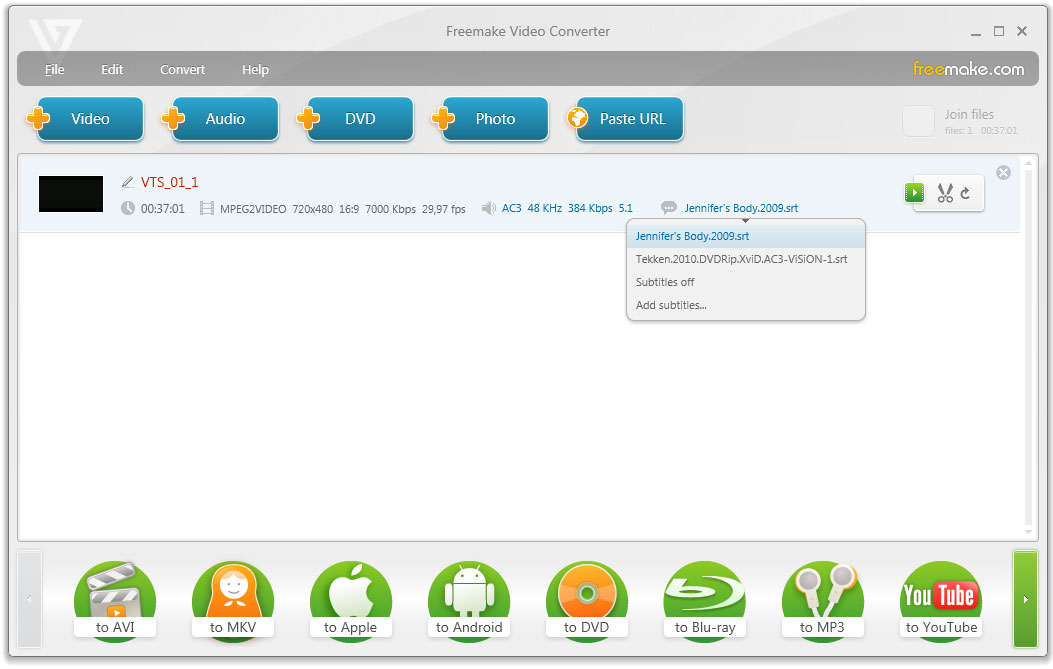Open the Convert menu
This screenshot has width=1053, height=669.
(x=182, y=69)
